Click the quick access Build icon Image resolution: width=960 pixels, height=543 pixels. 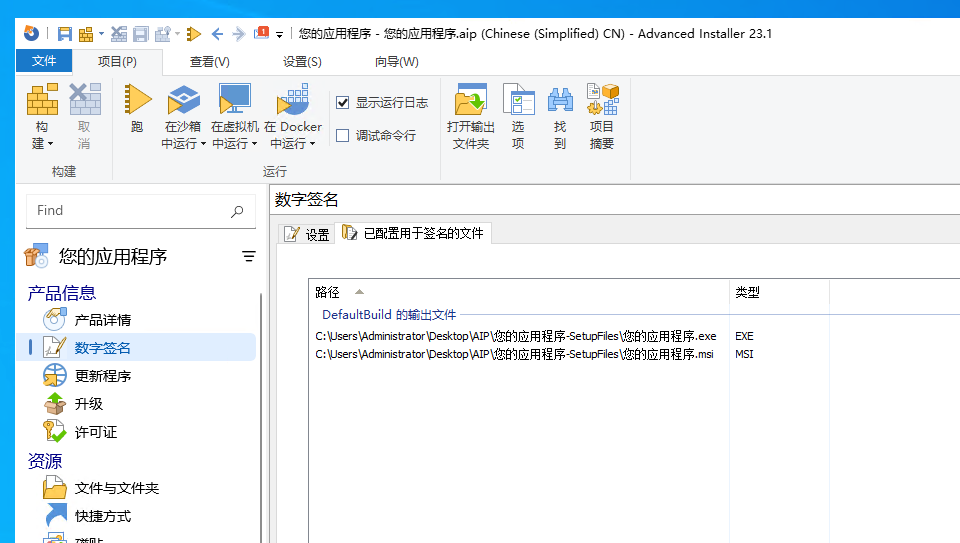tap(86, 34)
